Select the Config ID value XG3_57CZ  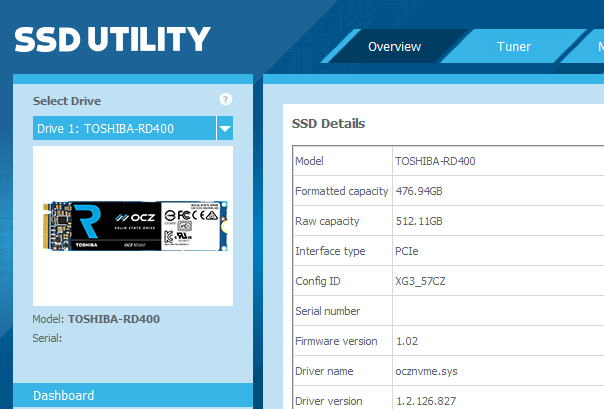click(x=421, y=281)
